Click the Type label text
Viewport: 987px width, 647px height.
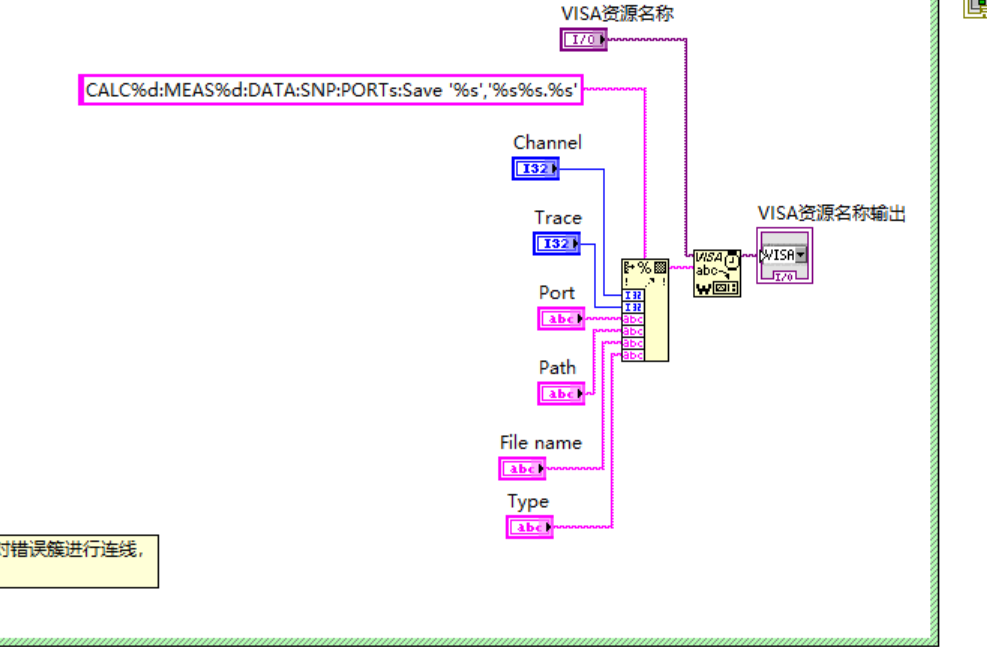pos(528,502)
